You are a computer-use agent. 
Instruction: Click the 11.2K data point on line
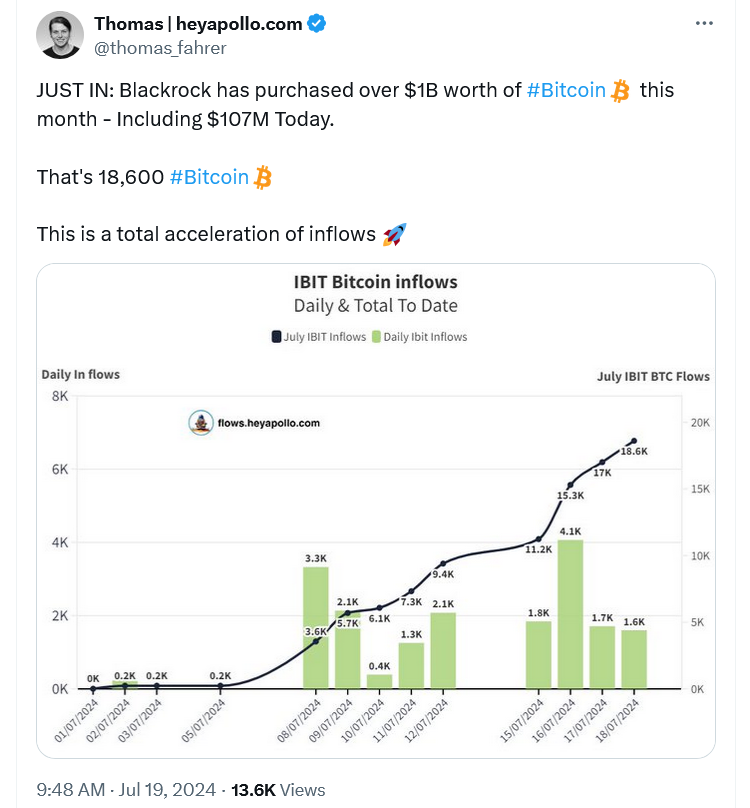coord(539,540)
